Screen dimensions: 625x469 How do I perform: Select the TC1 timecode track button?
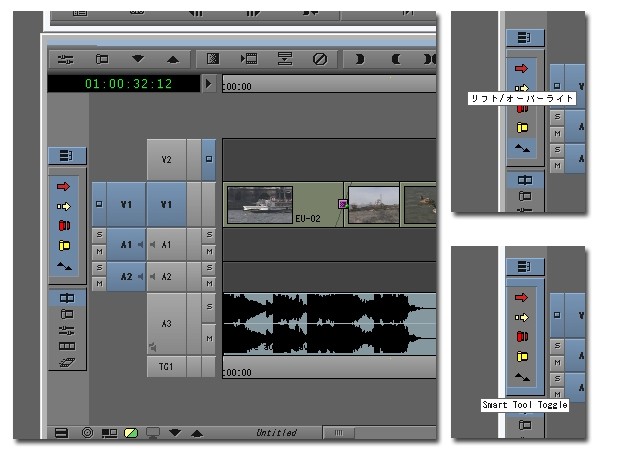click(166, 367)
